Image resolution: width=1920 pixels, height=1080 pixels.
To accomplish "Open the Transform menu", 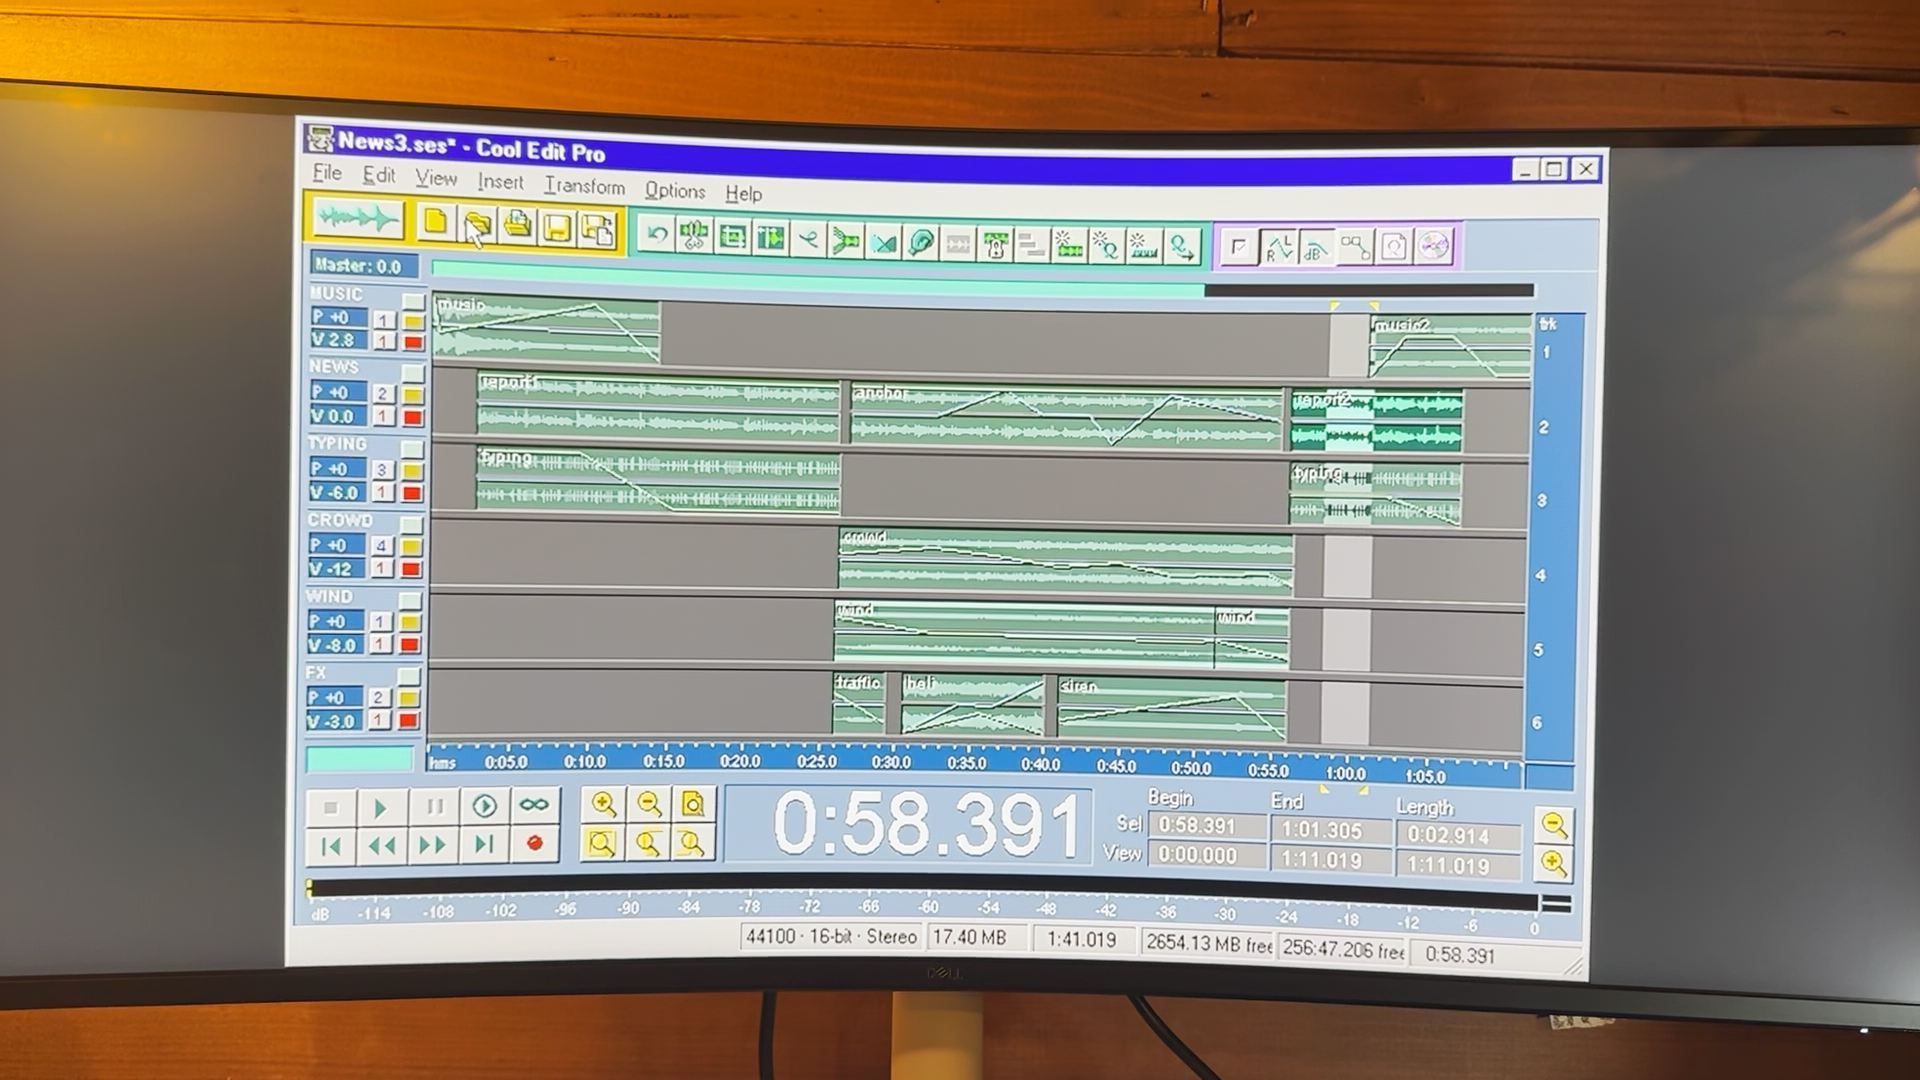I will [x=584, y=186].
